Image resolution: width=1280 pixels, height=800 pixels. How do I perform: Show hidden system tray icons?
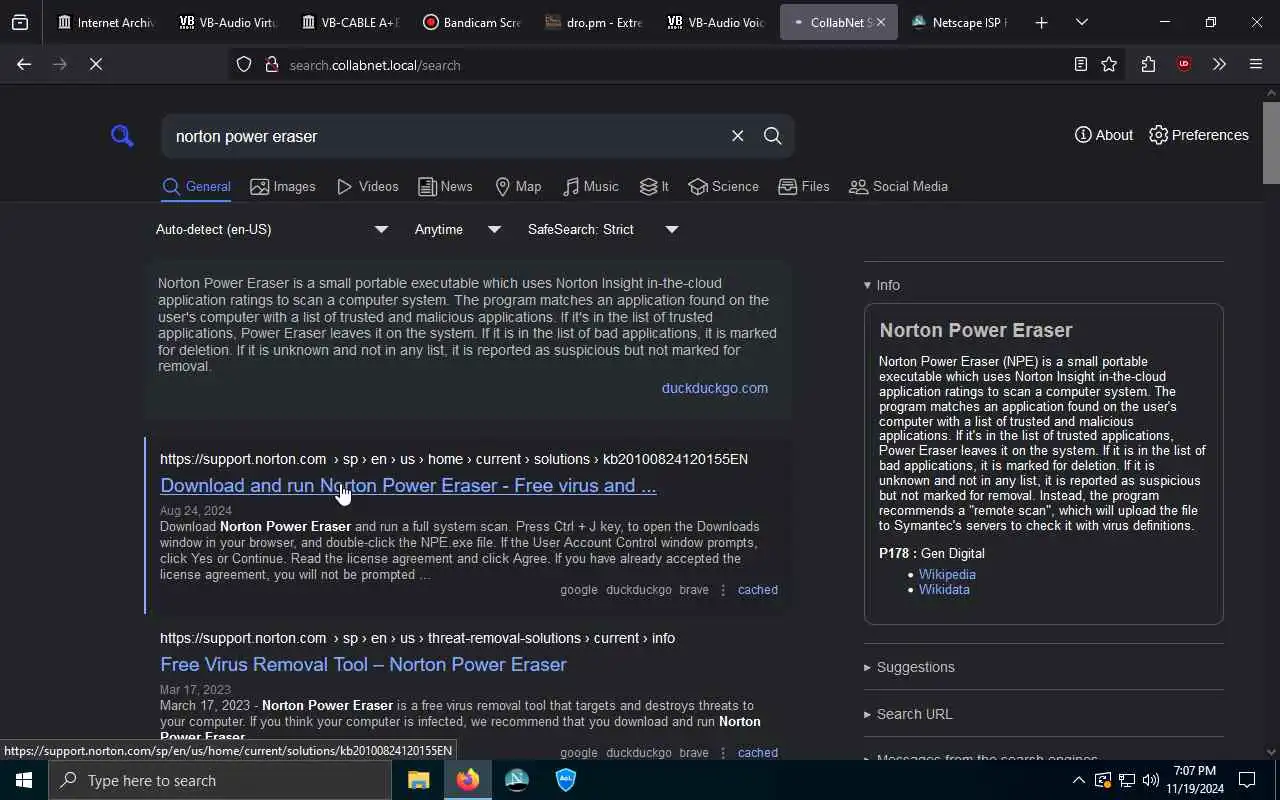pos(1078,780)
